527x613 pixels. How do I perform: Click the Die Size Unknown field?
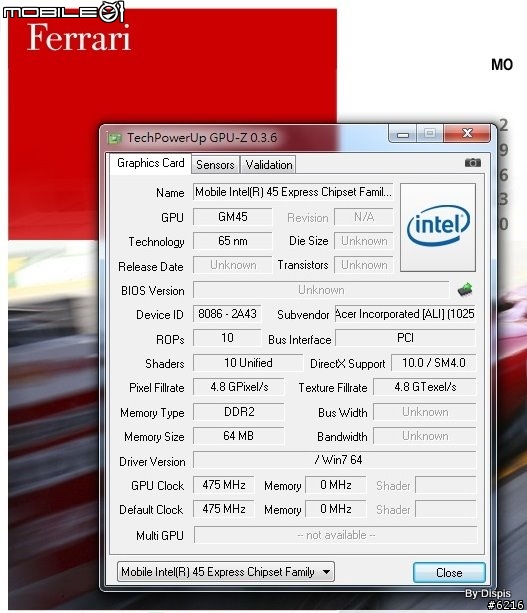(x=364, y=241)
